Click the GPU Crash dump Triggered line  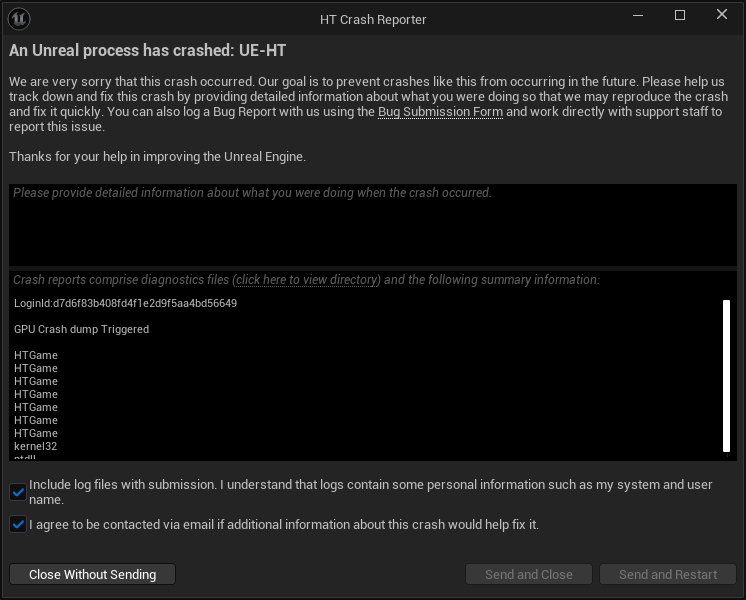[x=81, y=329]
